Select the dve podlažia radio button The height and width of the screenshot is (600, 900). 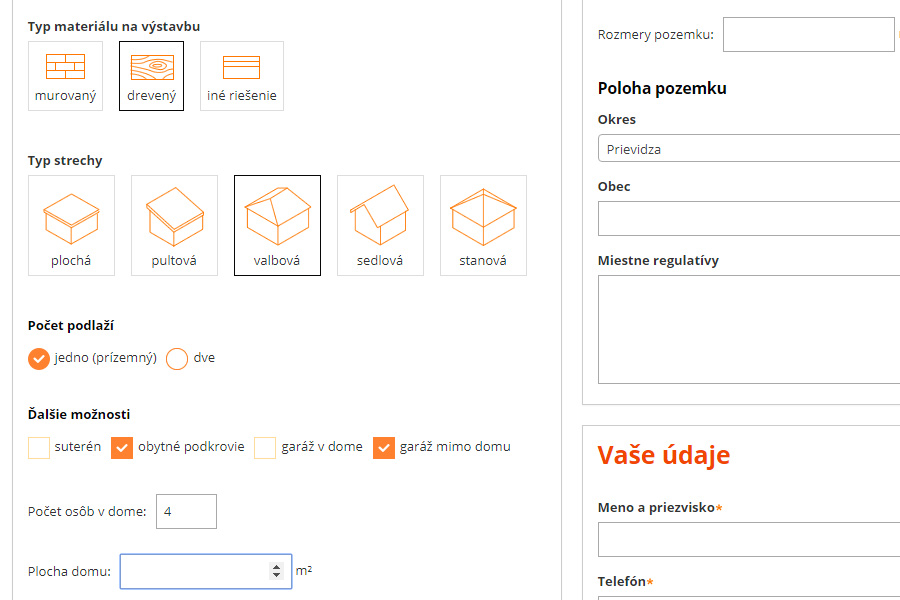(x=176, y=358)
